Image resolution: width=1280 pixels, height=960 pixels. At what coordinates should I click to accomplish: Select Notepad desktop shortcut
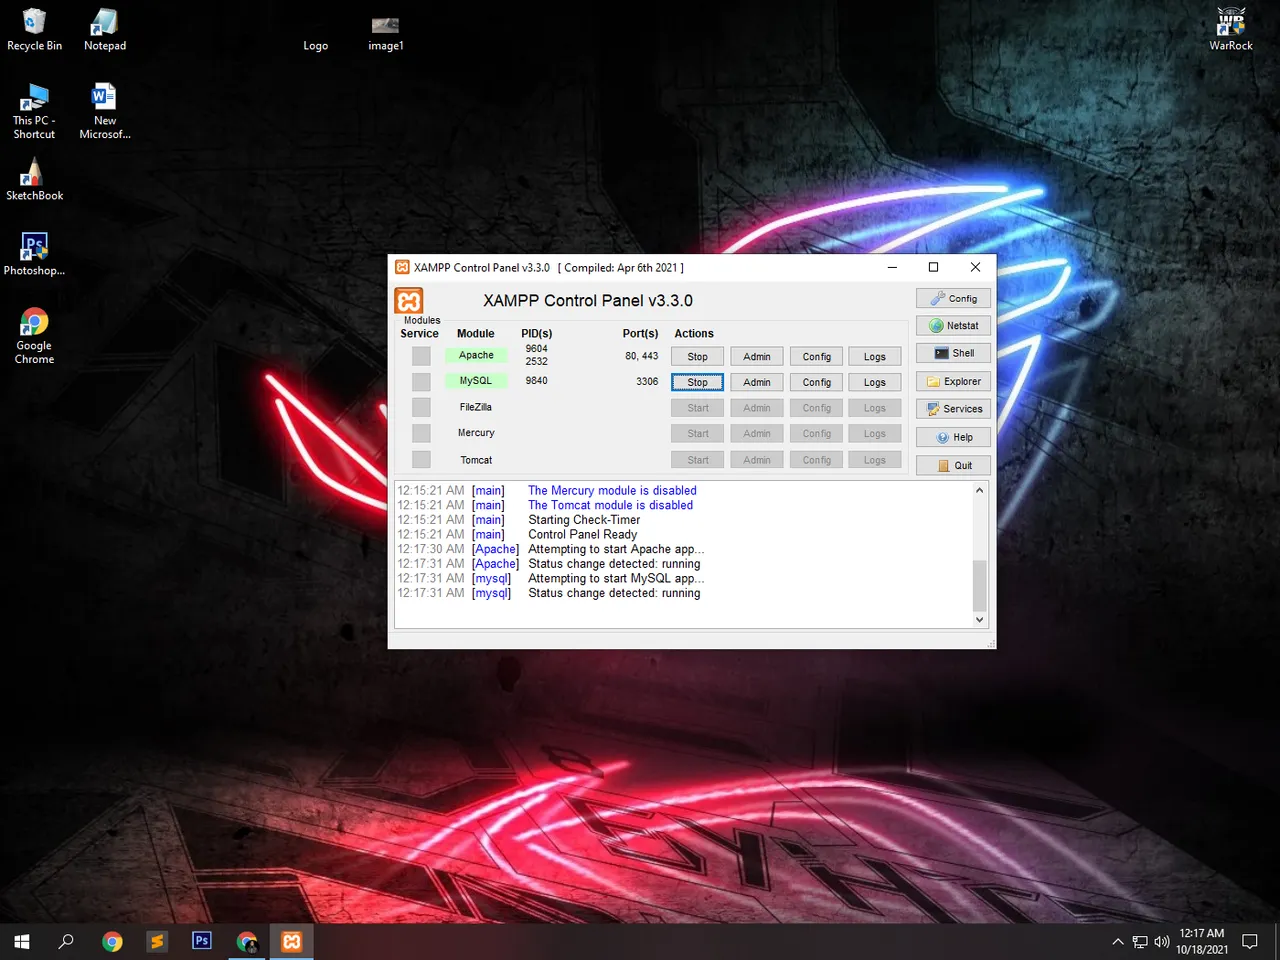[105, 29]
